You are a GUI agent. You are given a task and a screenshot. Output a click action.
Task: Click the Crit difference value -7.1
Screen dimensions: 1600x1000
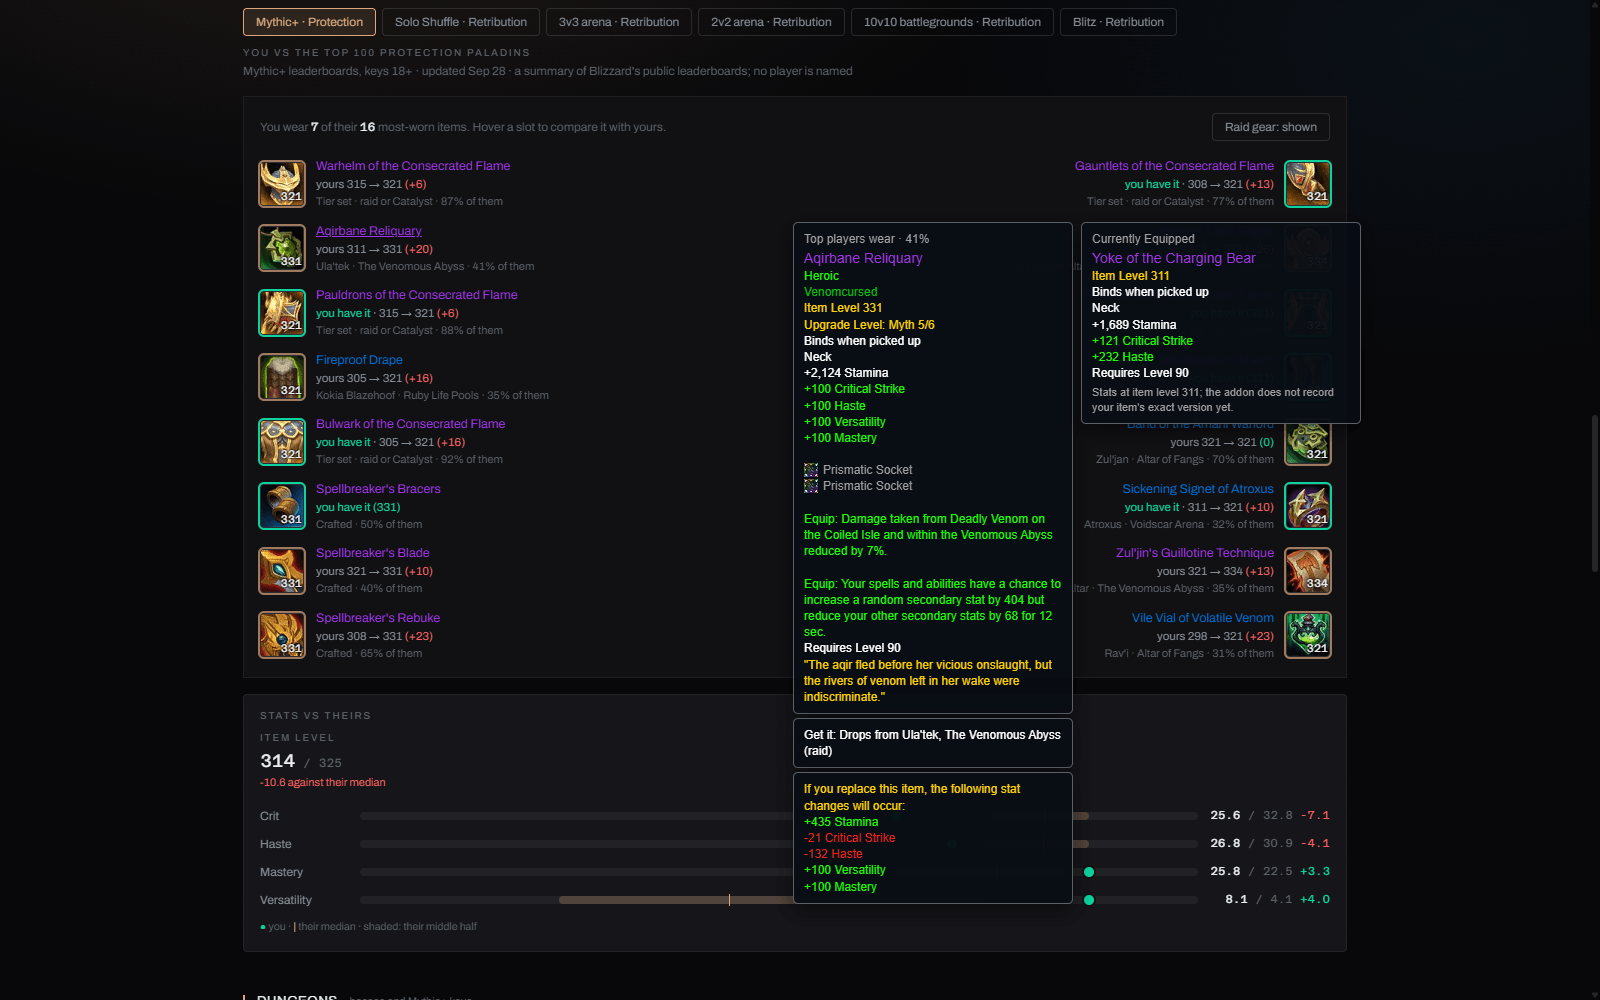click(x=1317, y=816)
